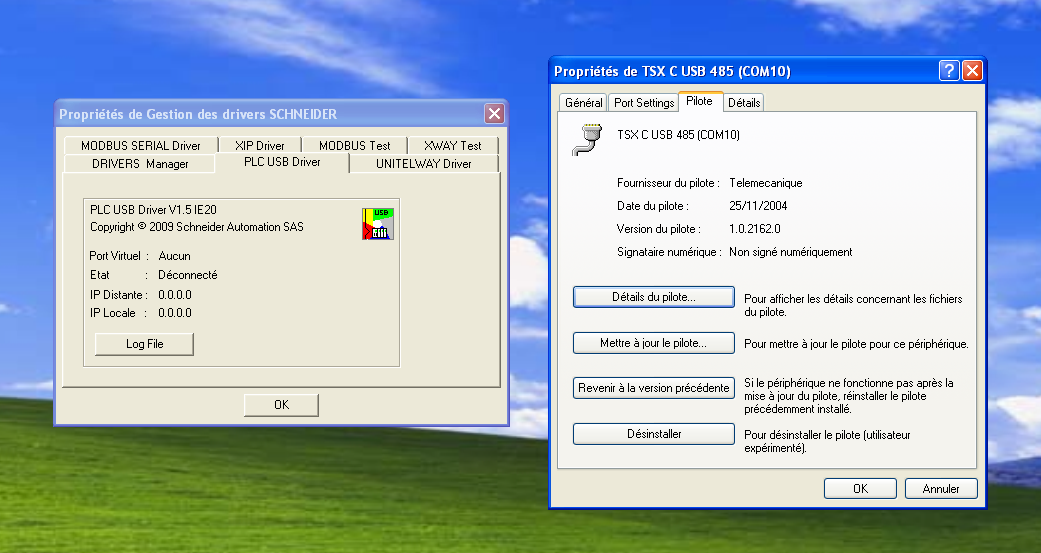Close the TSX C USB 485 properties window
1041x553 pixels.
point(972,71)
